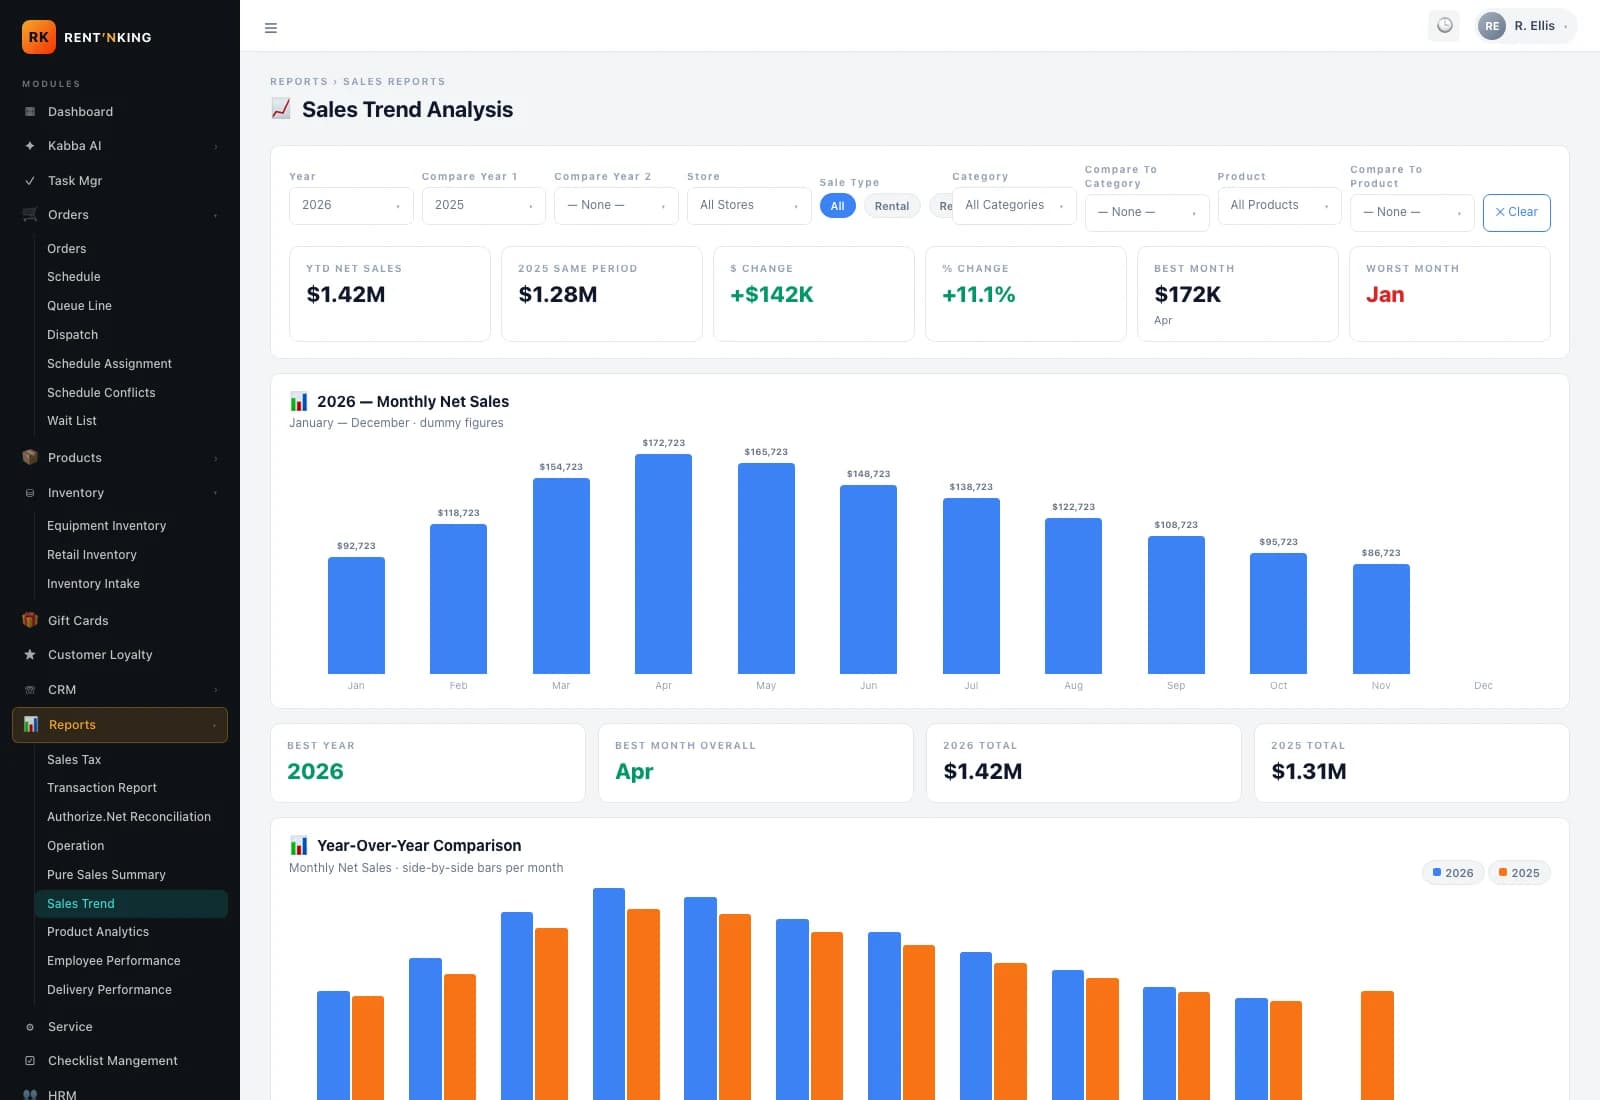Click the RK logo icon
Viewport: 1600px width, 1100px height.
[39, 37]
